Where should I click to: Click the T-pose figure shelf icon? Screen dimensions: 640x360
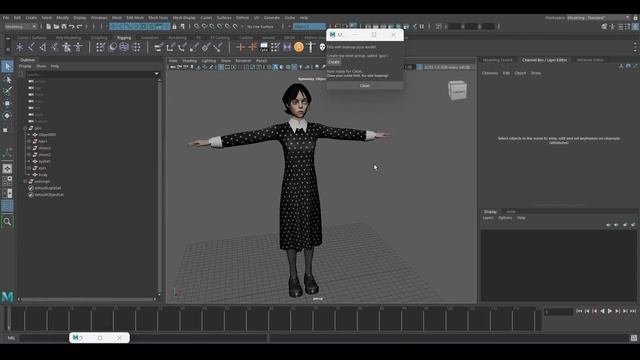[x=311, y=47]
